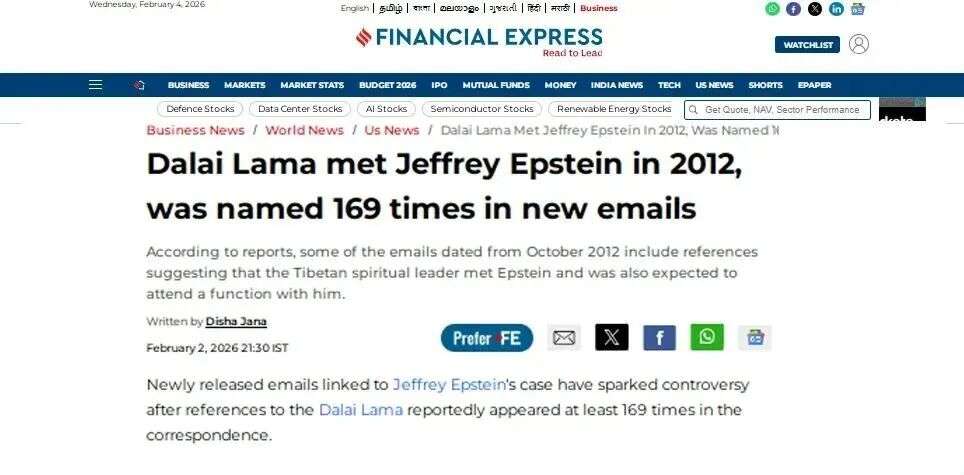
Task: Share the article on Facebook
Action: (659, 338)
